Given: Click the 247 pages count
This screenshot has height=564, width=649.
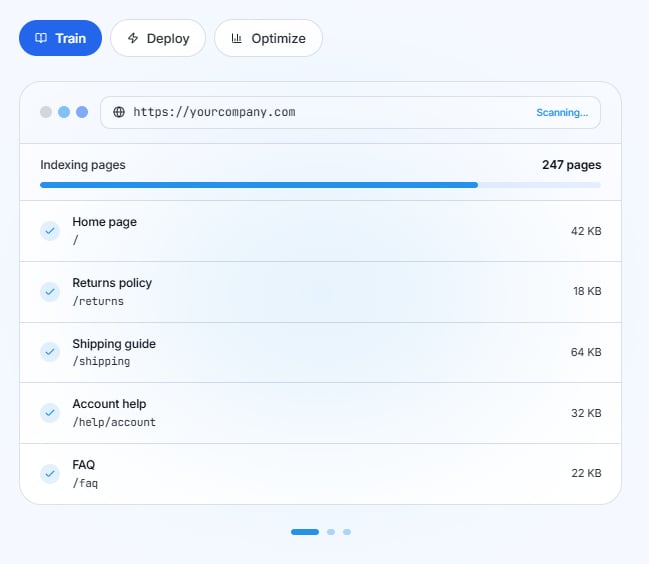Looking at the screenshot, I should pos(572,165).
